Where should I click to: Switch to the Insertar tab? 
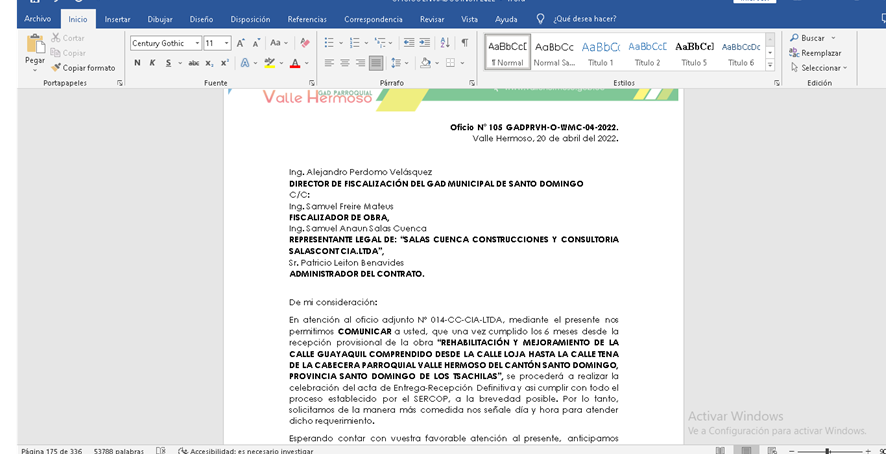click(x=117, y=19)
